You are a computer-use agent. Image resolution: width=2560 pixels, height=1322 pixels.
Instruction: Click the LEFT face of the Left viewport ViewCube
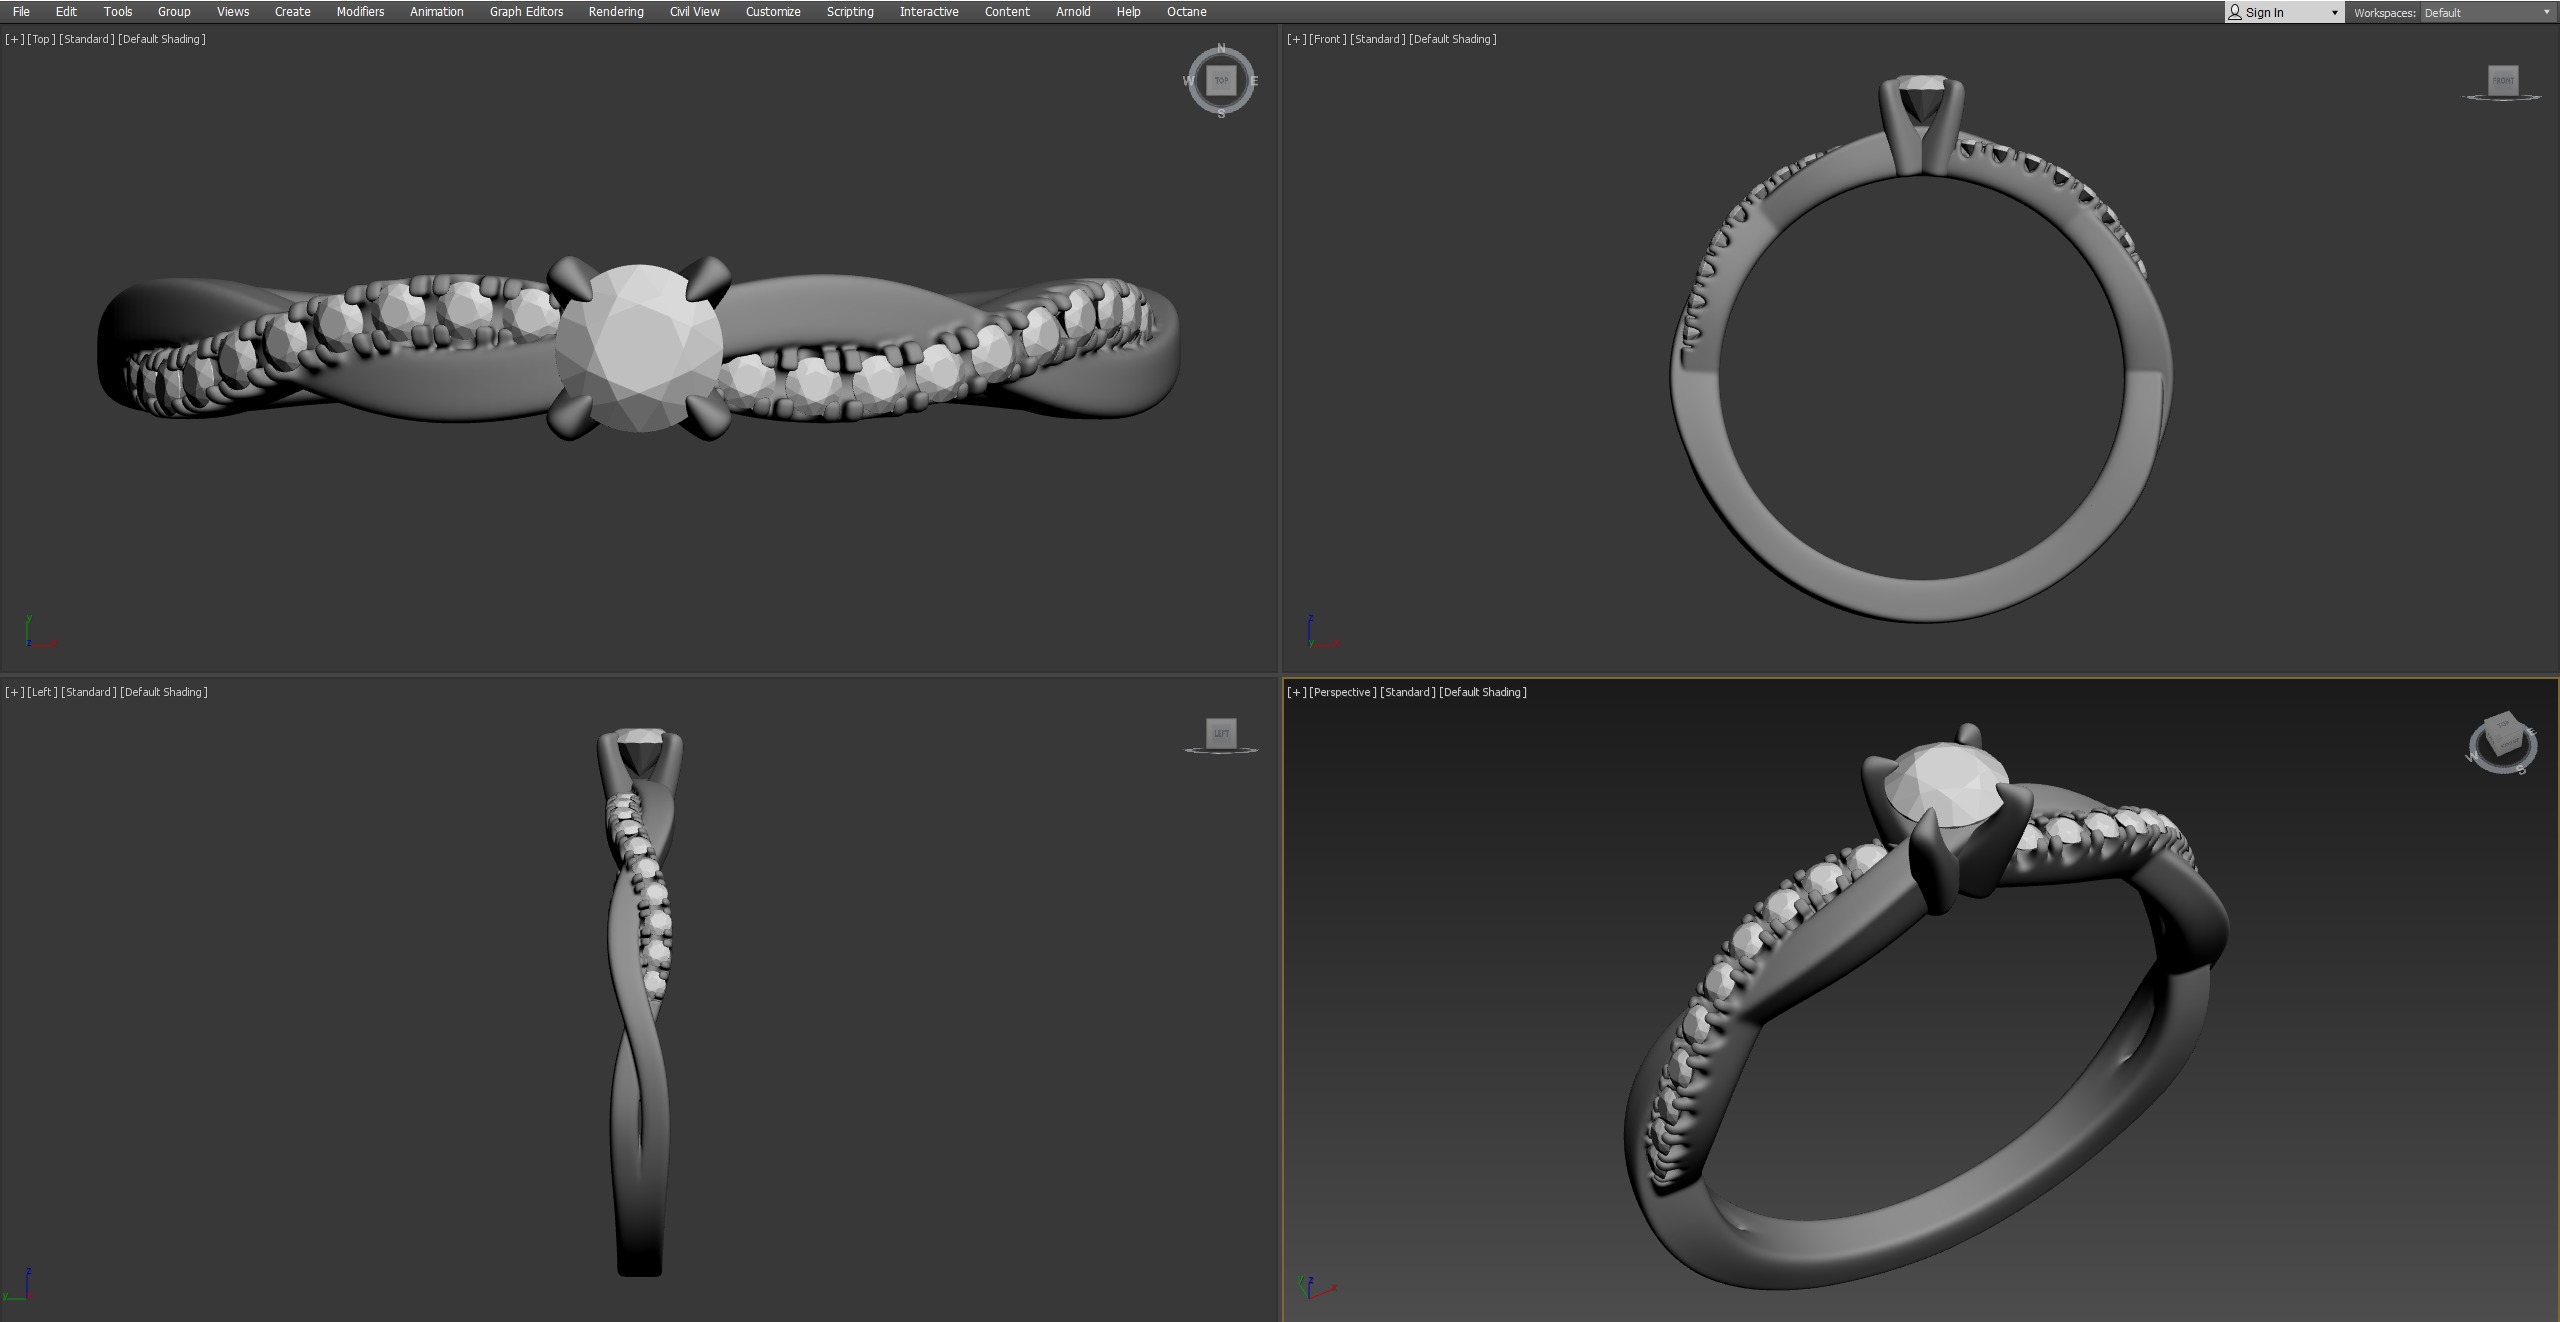click(1221, 733)
